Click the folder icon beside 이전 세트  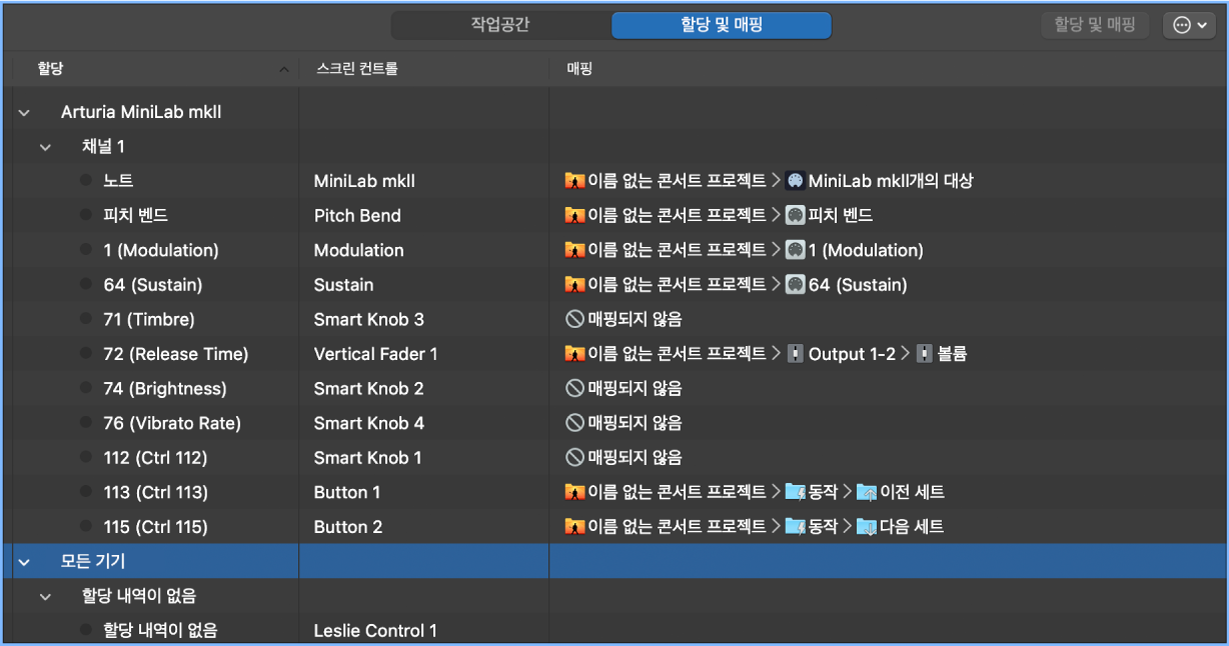[x=867, y=492]
